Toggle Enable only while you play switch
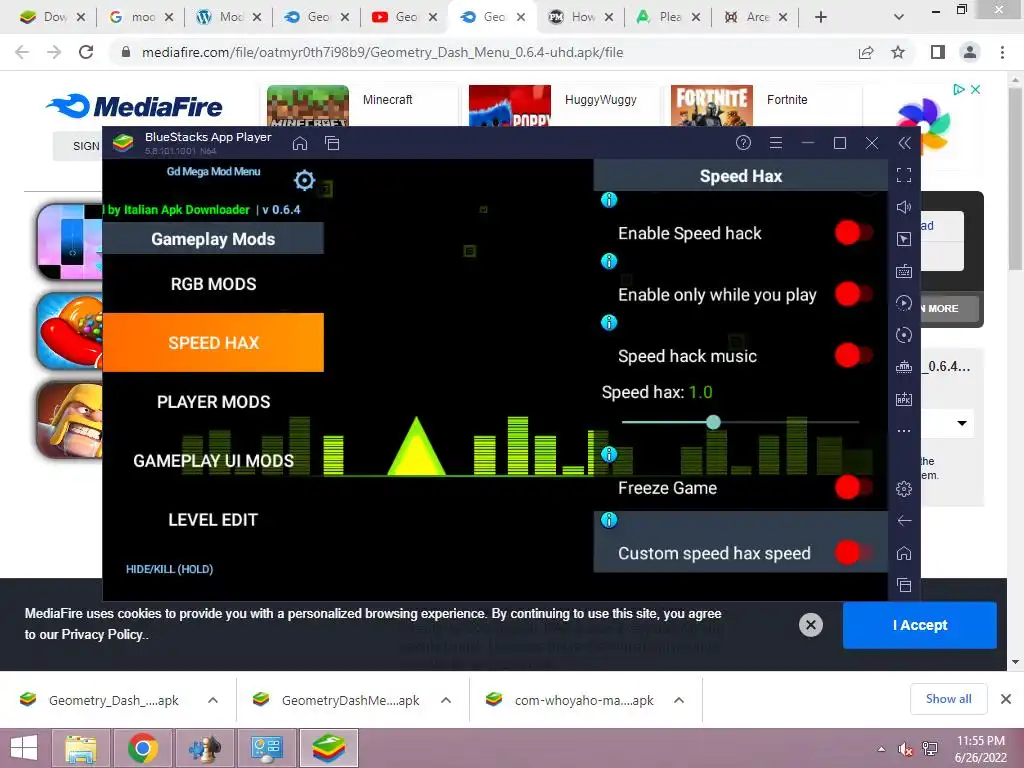Image resolution: width=1024 pixels, height=768 pixels. click(853, 294)
